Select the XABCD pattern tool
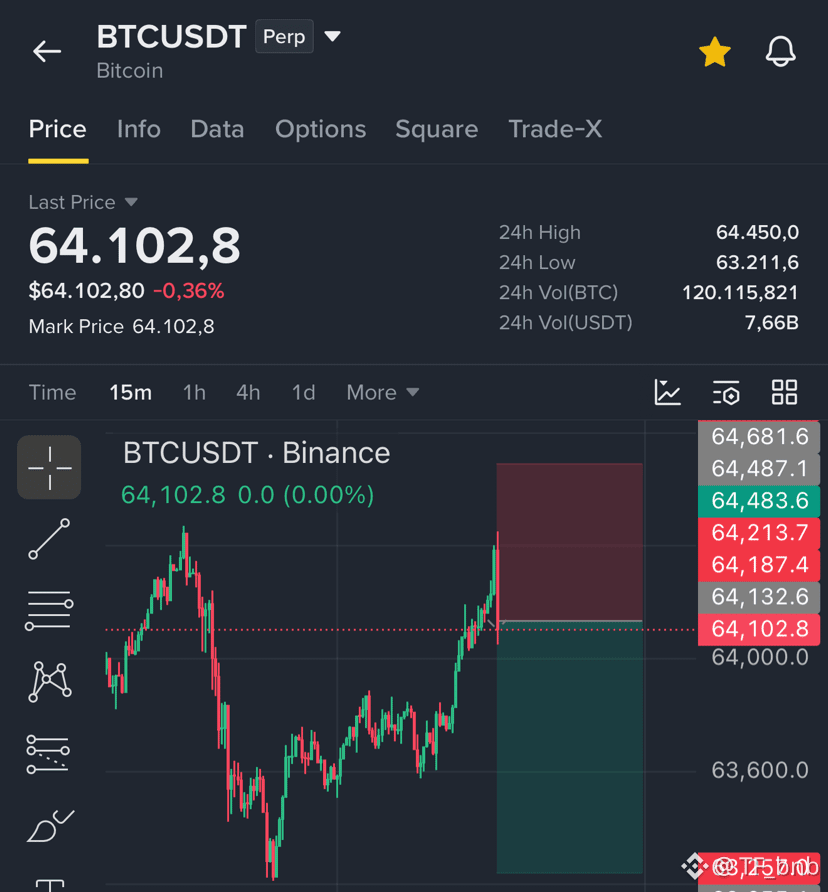The height and width of the screenshot is (892, 828). click(50, 682)
